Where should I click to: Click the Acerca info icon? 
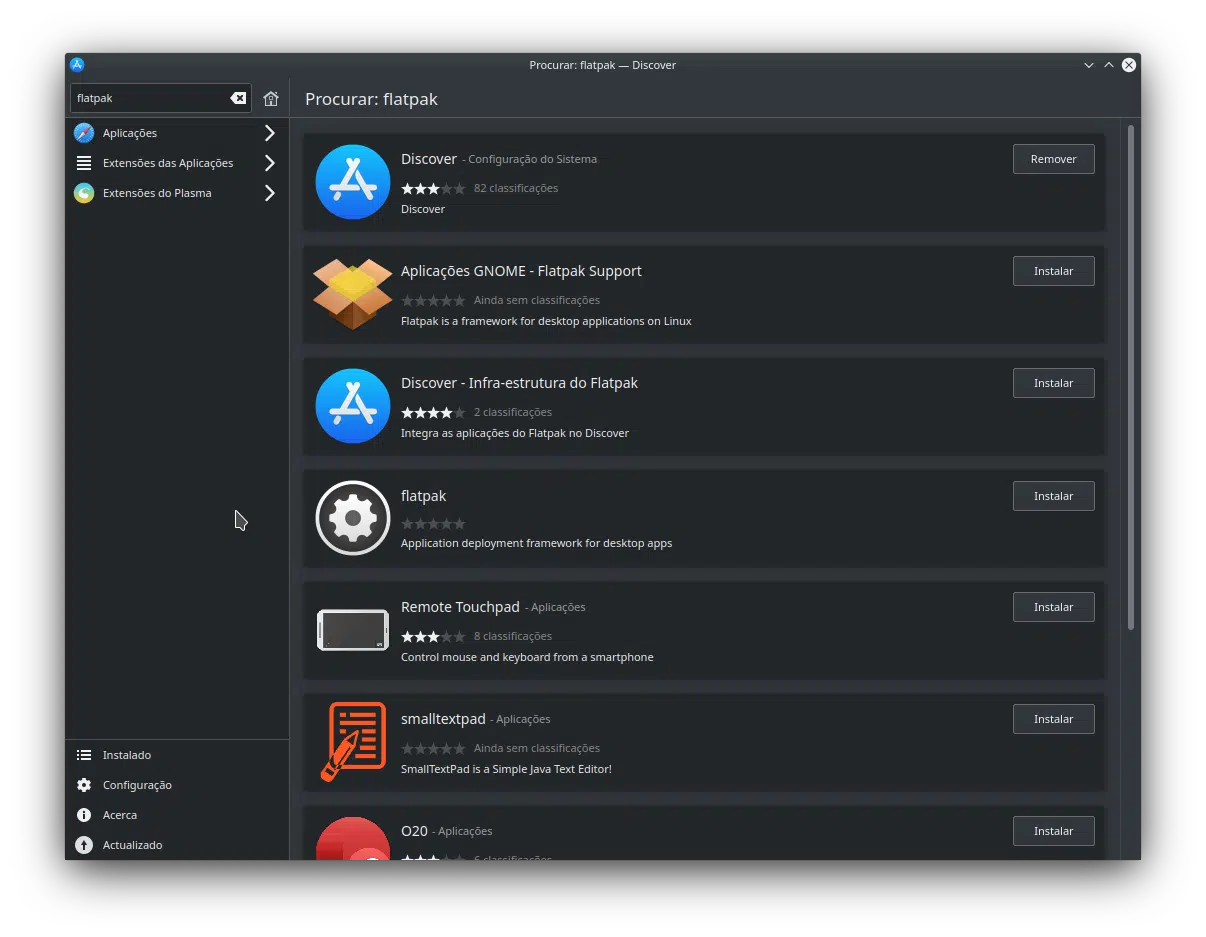84,815
